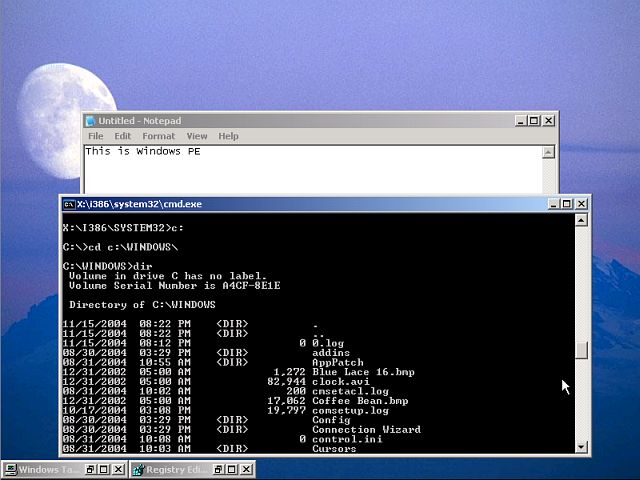Open the Format menu in Notepad

(x=158, y=136)
